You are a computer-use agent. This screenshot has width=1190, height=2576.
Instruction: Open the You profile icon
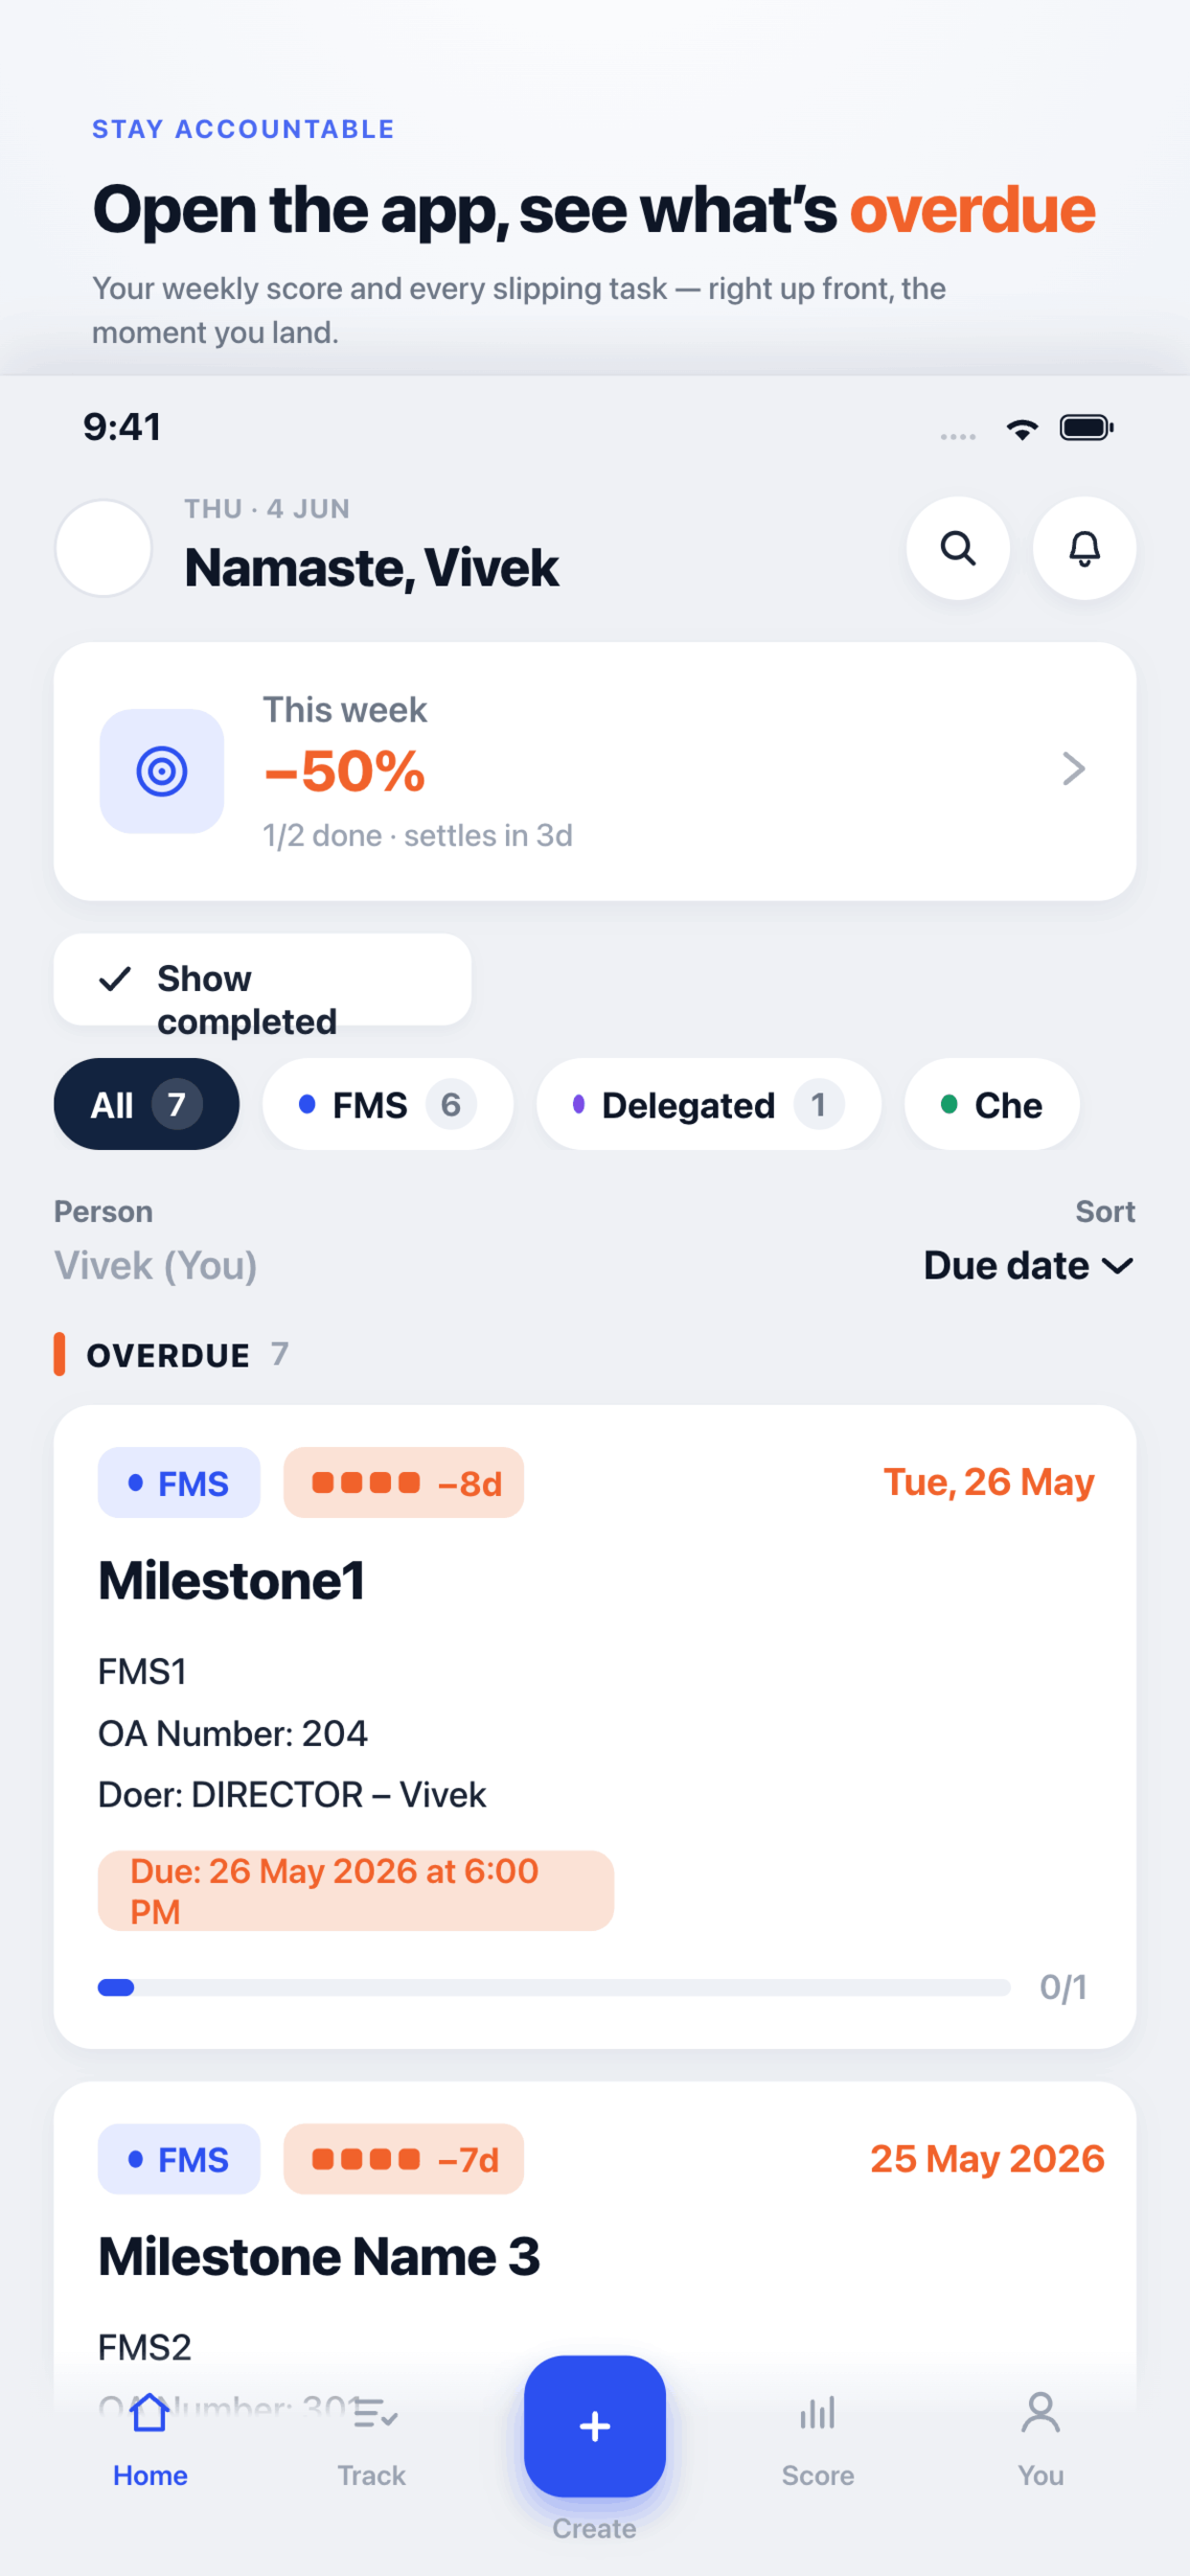1040,2412
